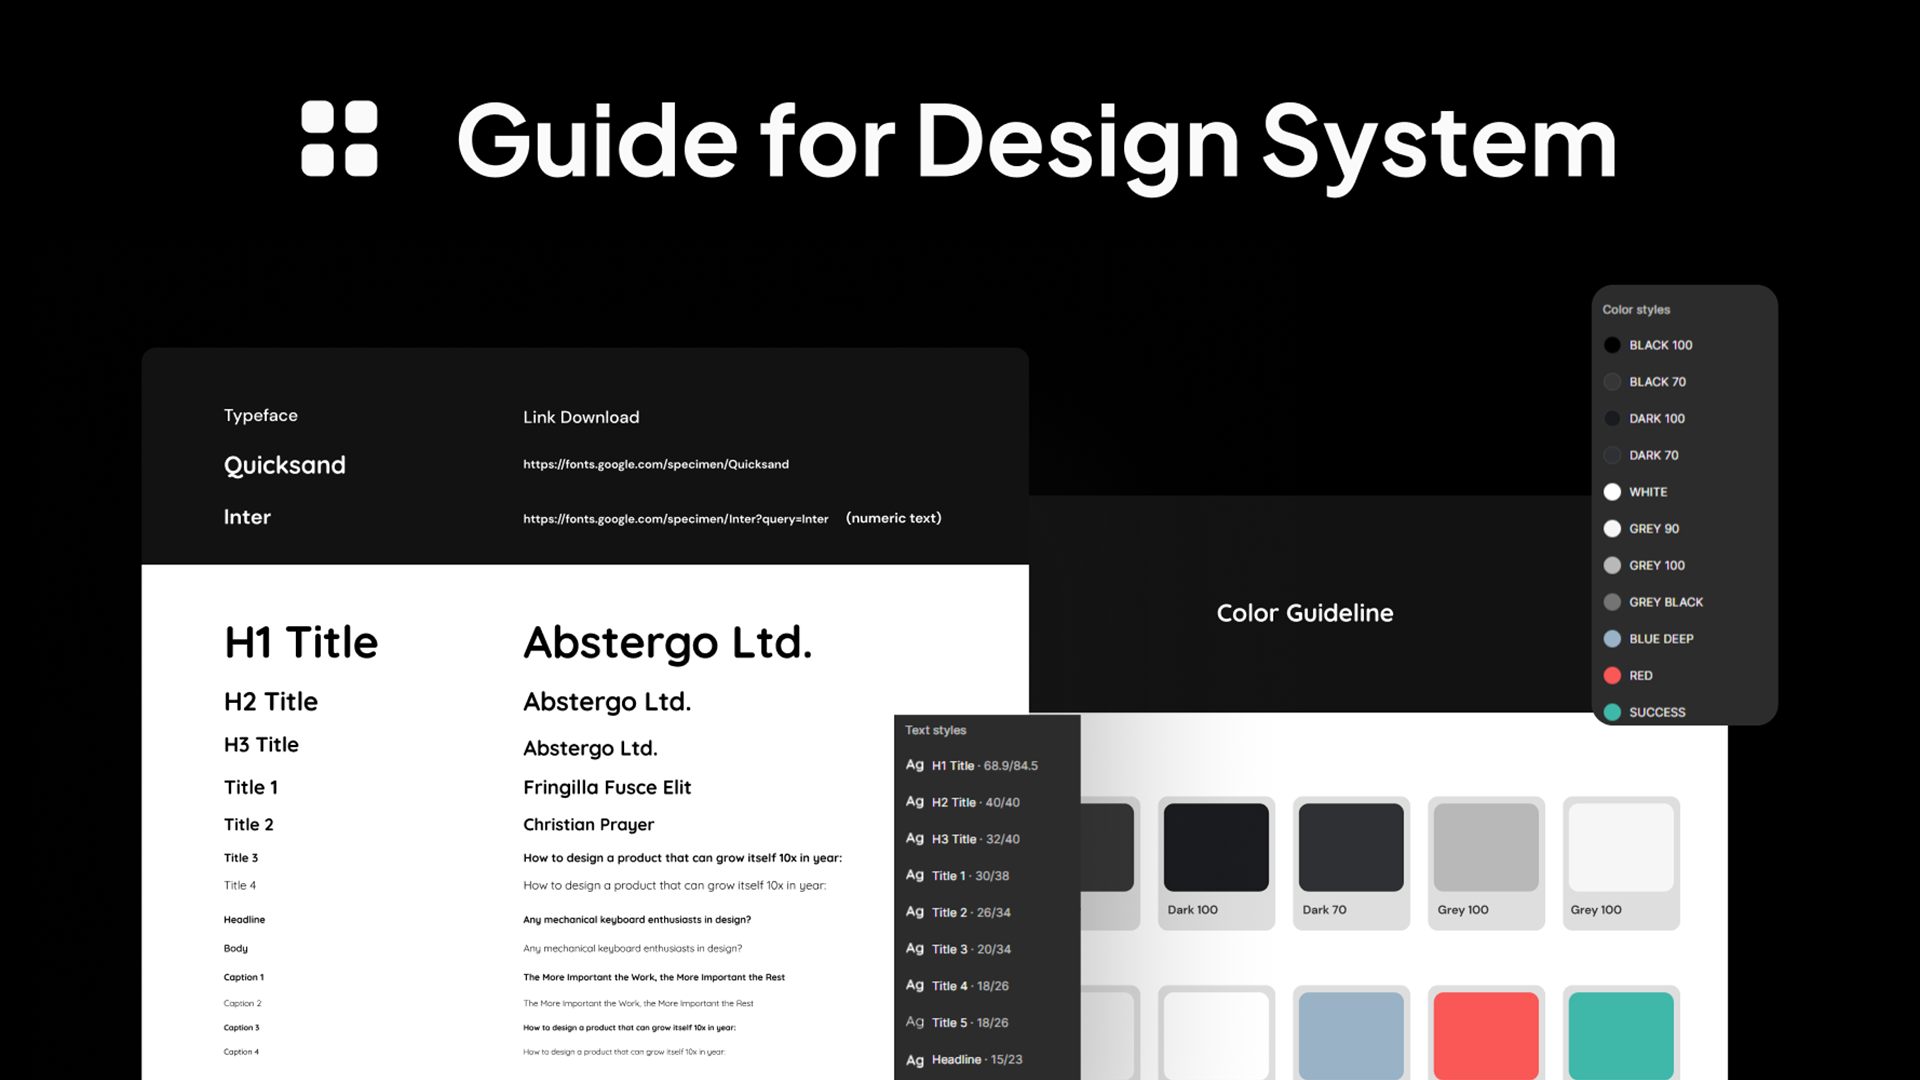This screenshot has height=1080, width=1920.
Task: Click the Ag icon beside H1 Title
Action: [914, 765]
